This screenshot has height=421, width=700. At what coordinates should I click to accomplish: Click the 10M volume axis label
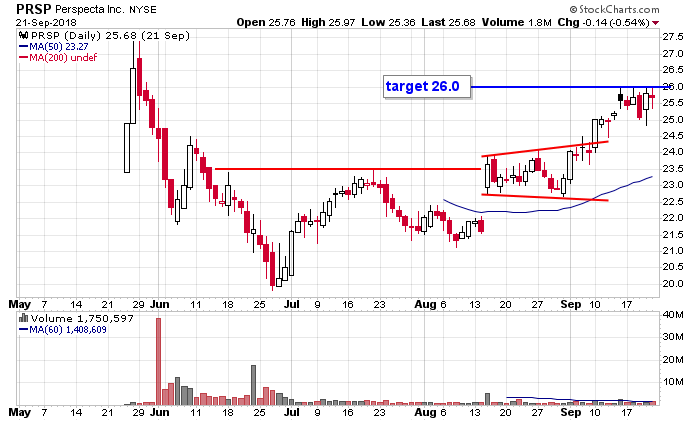click(x=673, y=382)
